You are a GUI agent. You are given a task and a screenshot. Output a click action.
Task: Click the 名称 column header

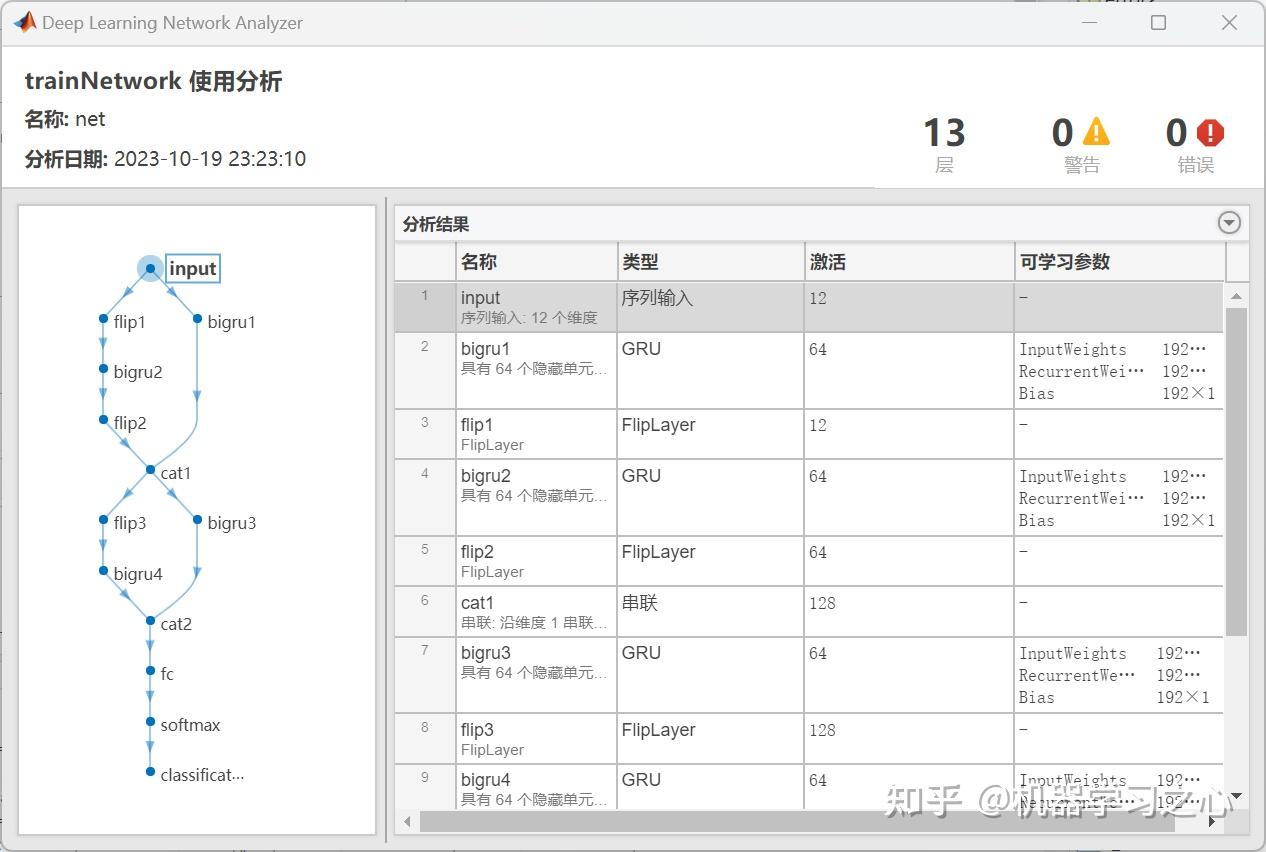click(478, 261)
